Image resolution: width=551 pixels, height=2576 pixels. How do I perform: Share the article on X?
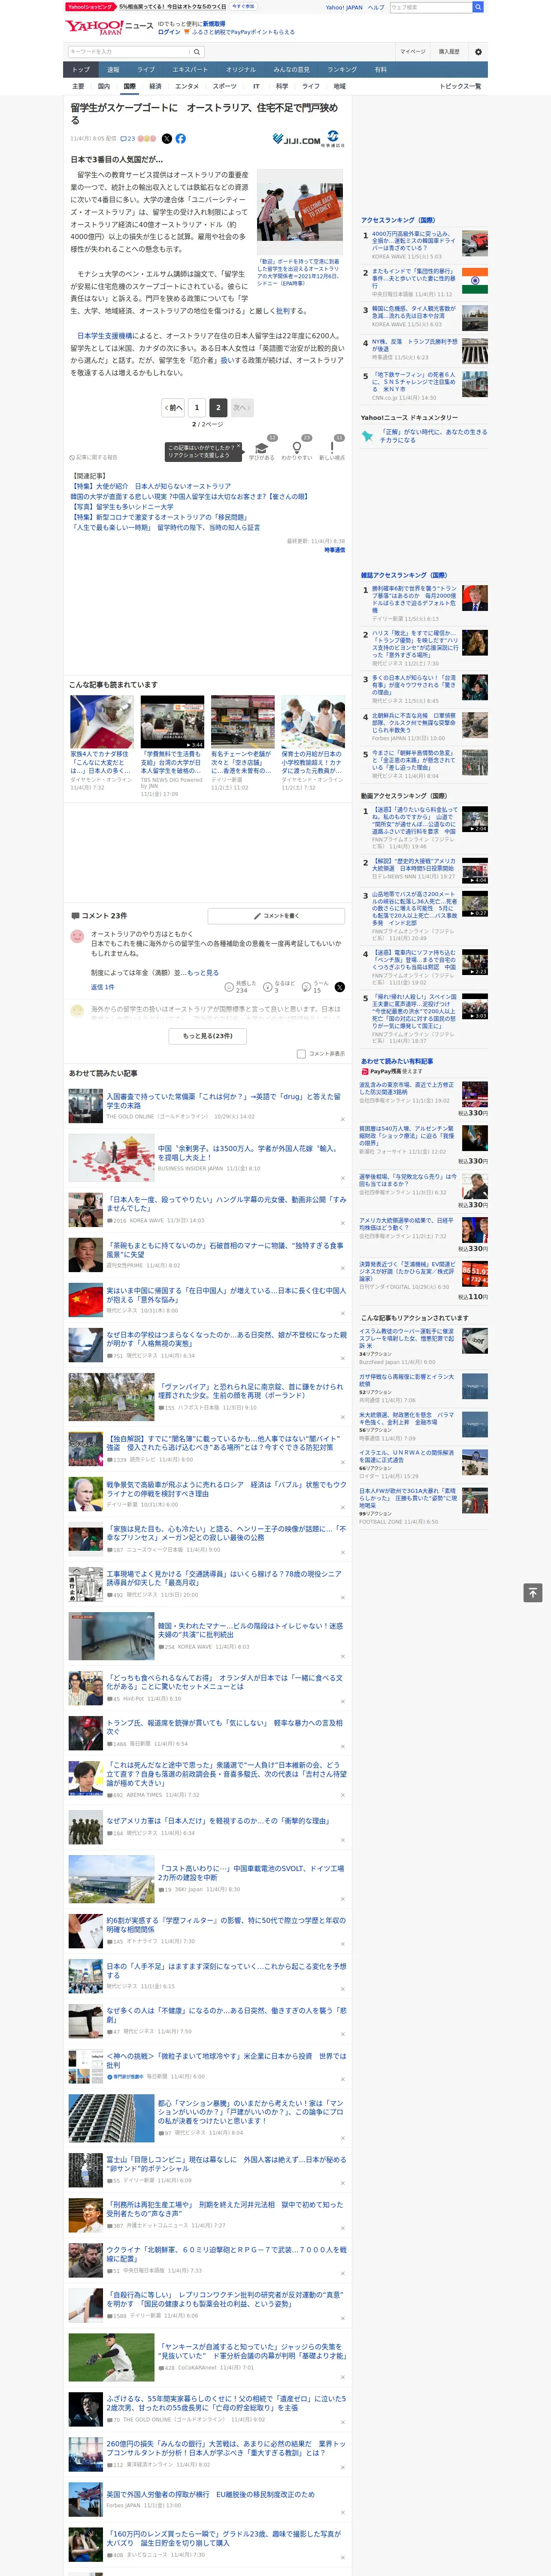pos(167,139)
